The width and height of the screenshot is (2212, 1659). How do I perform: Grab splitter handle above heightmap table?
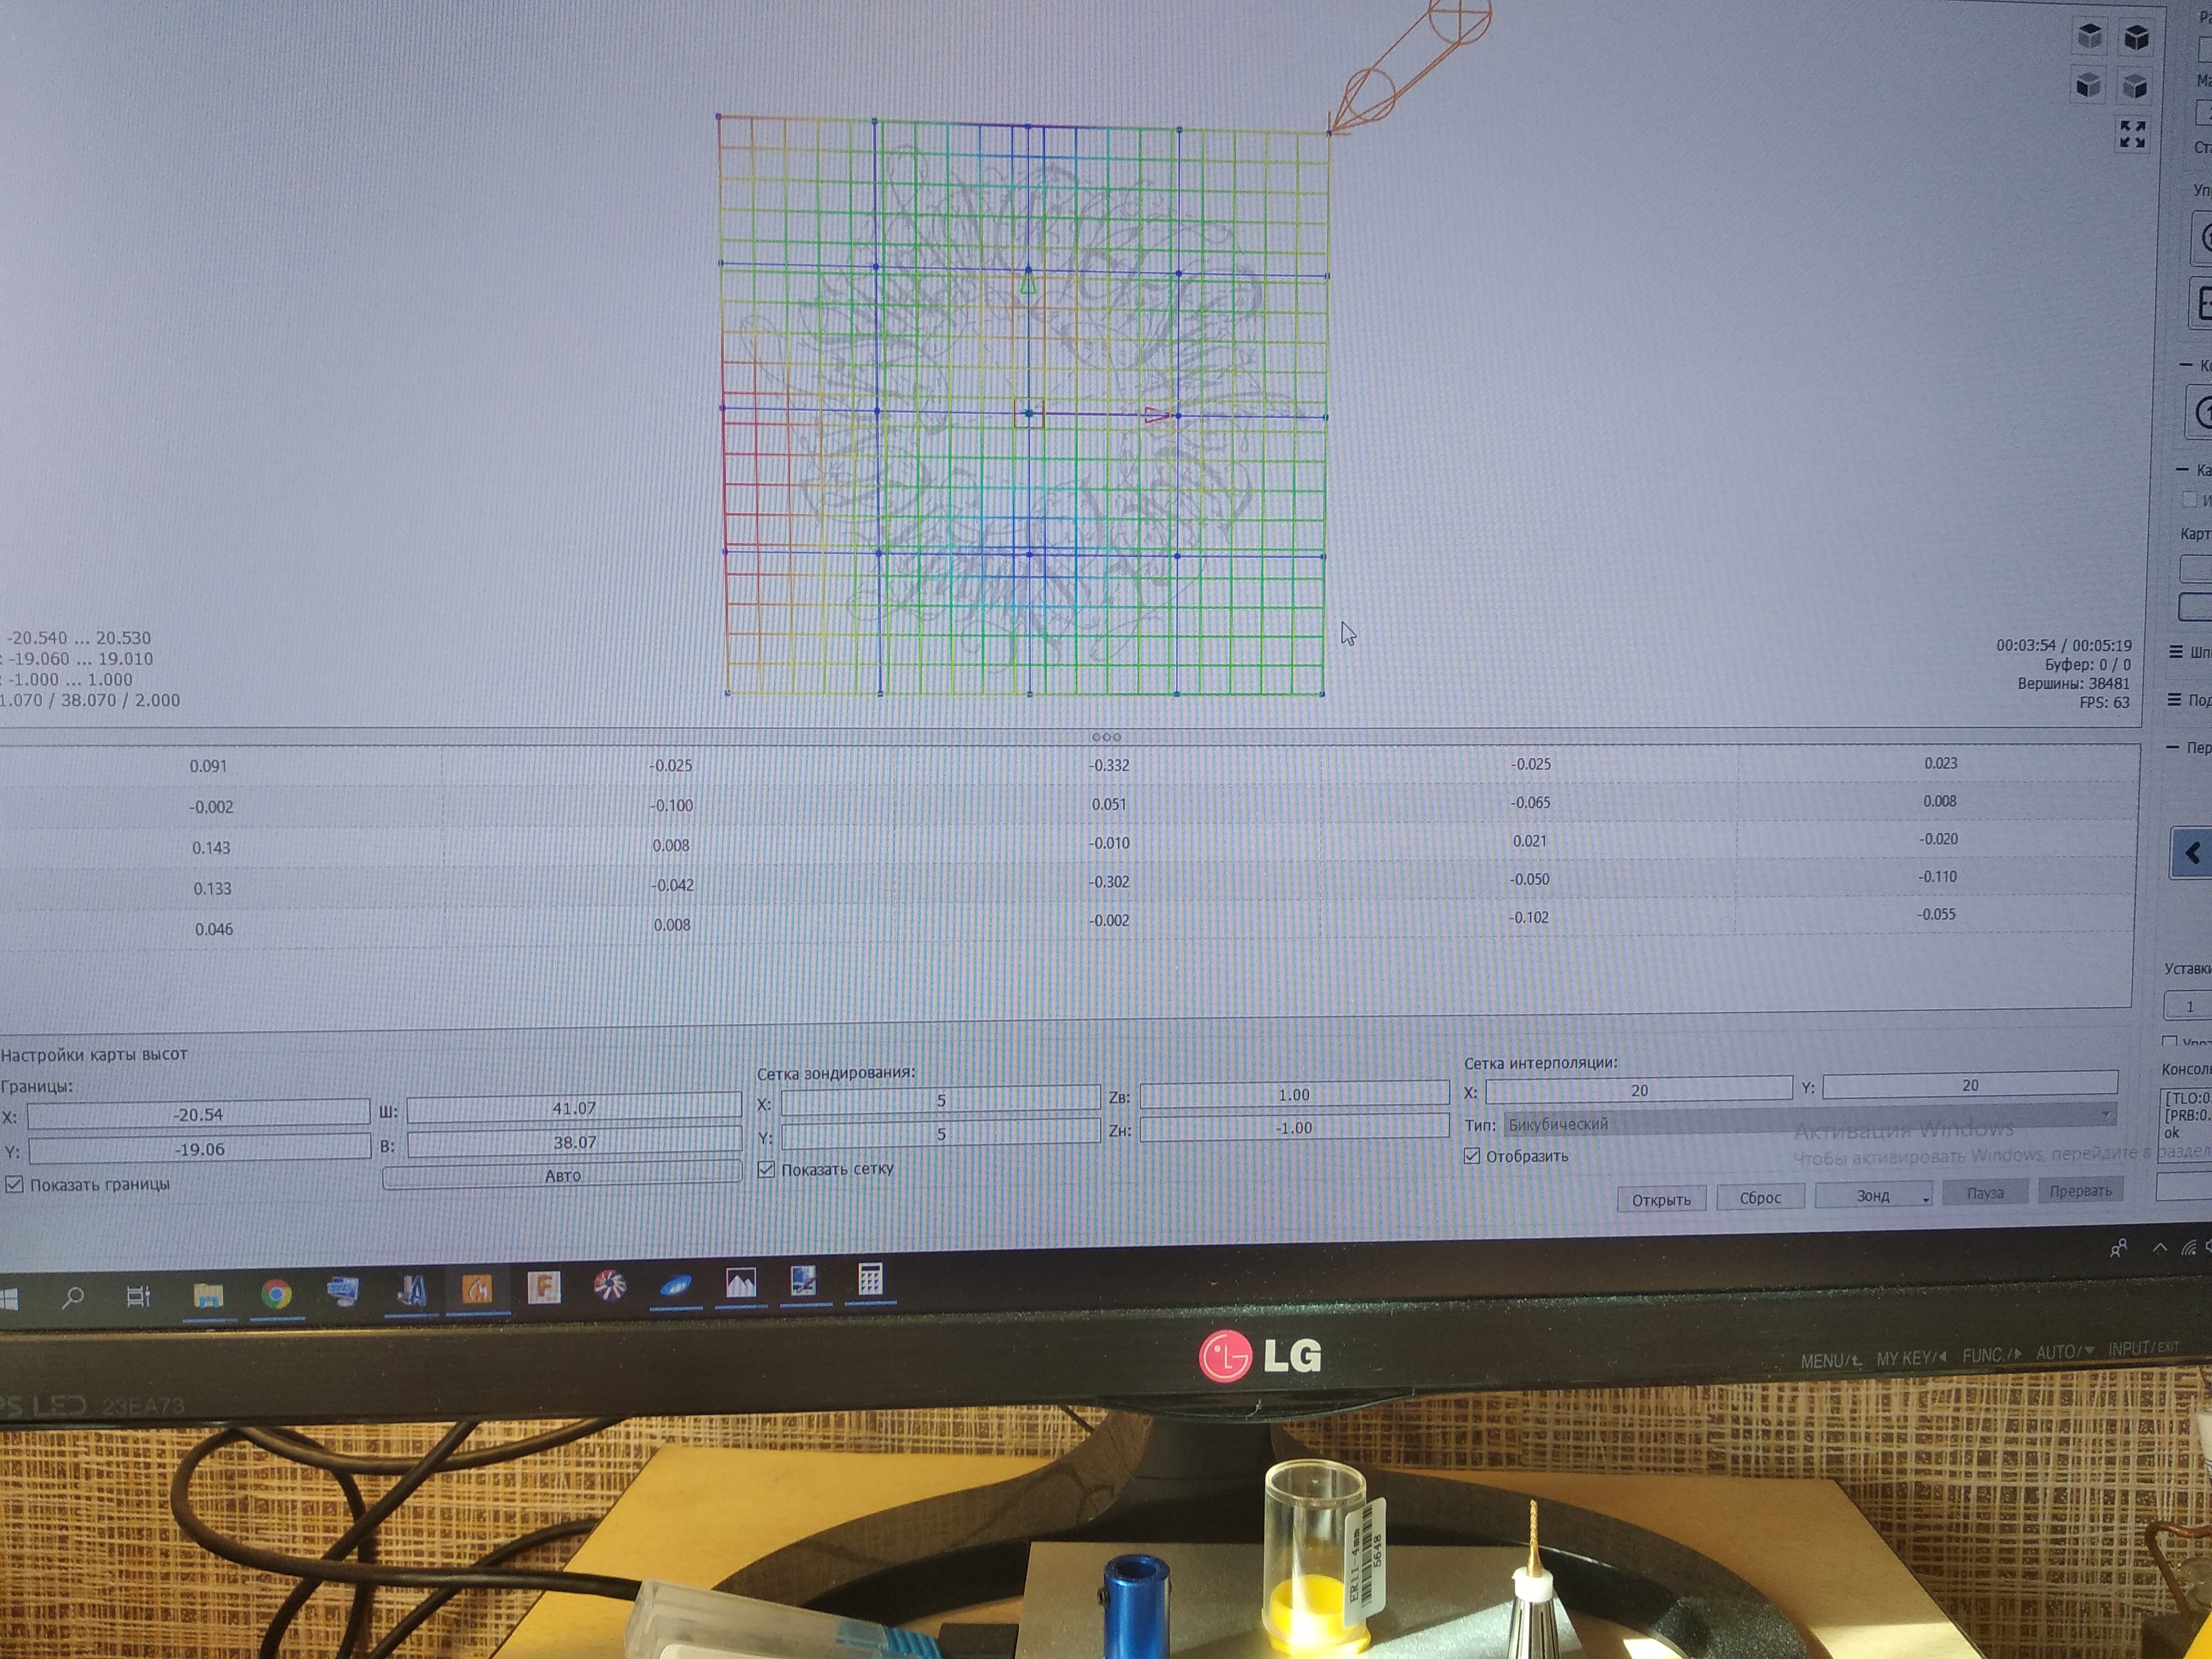coord(1106,737)
